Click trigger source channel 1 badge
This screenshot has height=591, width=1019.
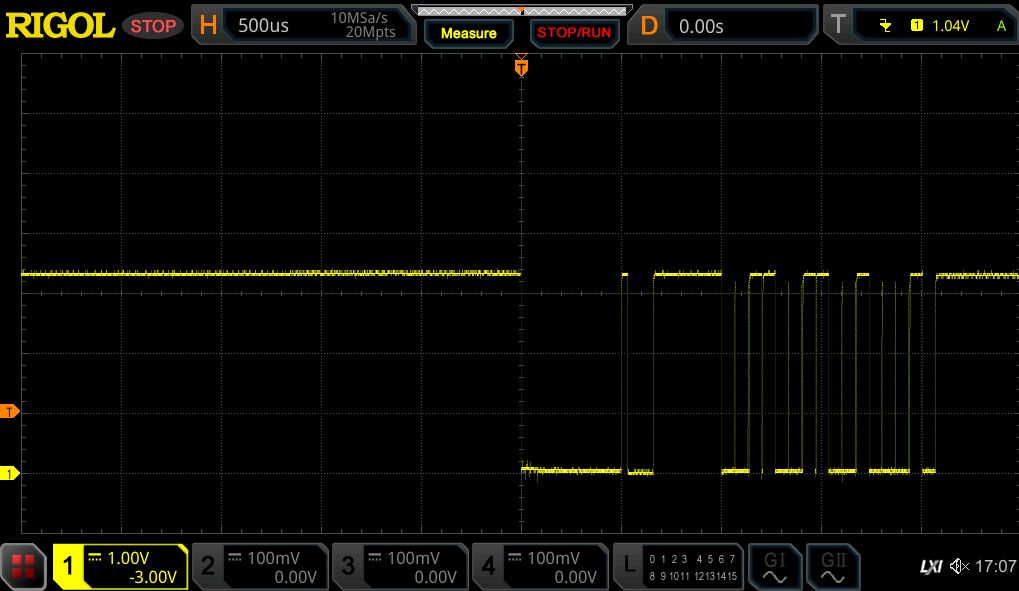pos(917,25)
